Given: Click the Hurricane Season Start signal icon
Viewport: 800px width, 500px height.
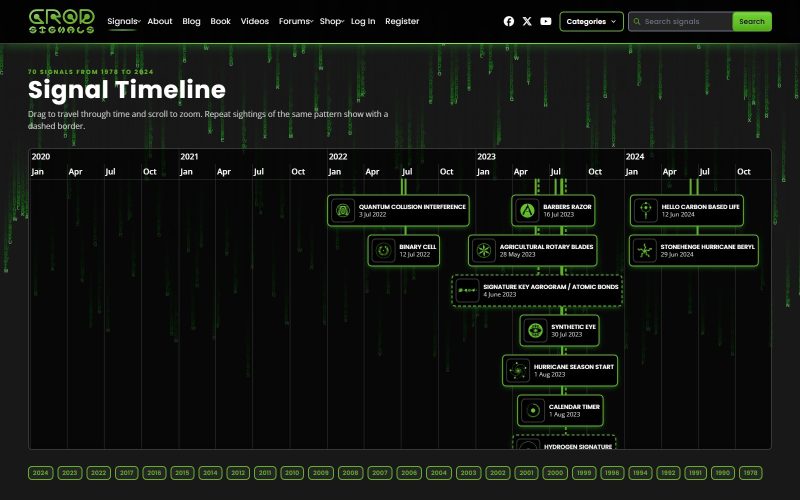Looking at the screenshot, I should pyautogui.click(x=518, y=370).
